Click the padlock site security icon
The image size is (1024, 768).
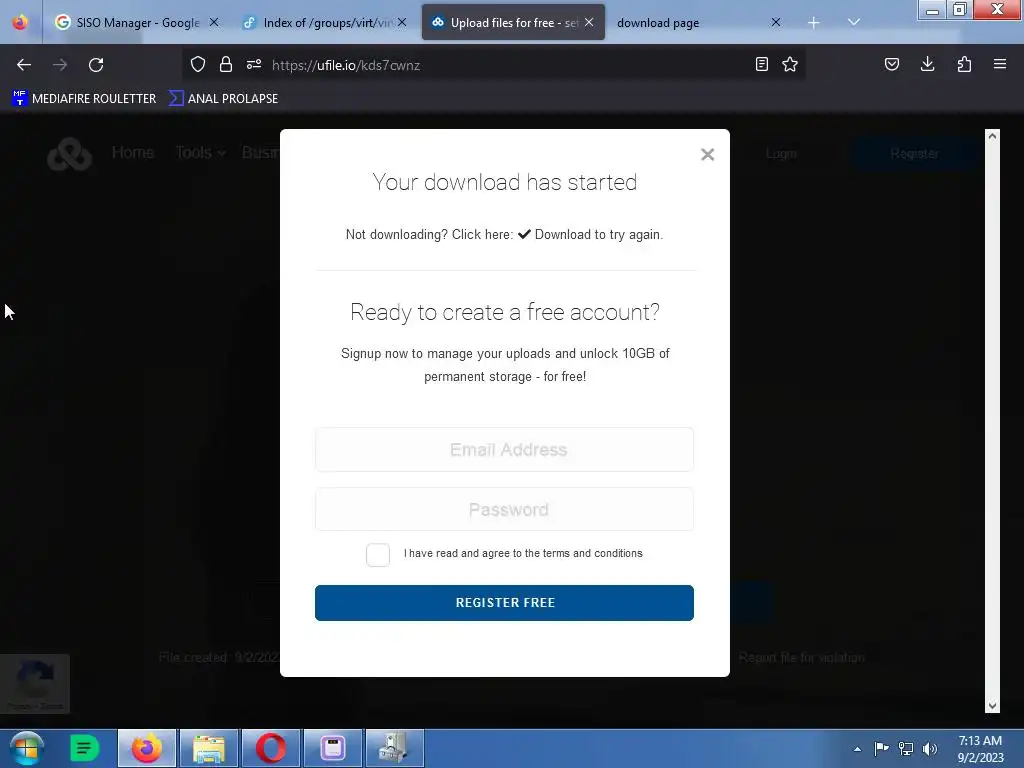(x=226, y=64)
